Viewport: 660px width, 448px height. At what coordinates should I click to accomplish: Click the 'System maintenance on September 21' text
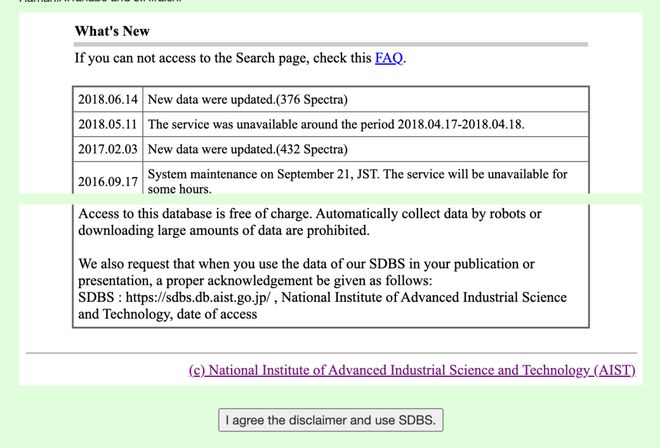tap(357, 181)
